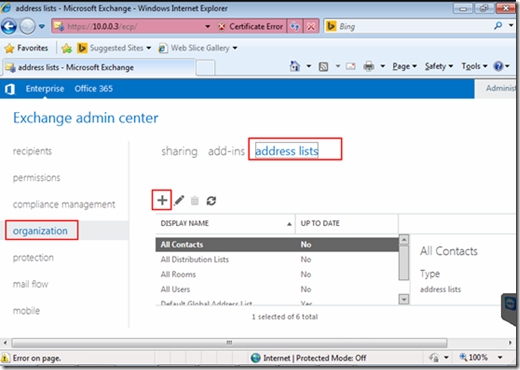Screen dimensions: 520x370
Task: Open address bar URL history dropdown
Action: [x=208, y=26]
